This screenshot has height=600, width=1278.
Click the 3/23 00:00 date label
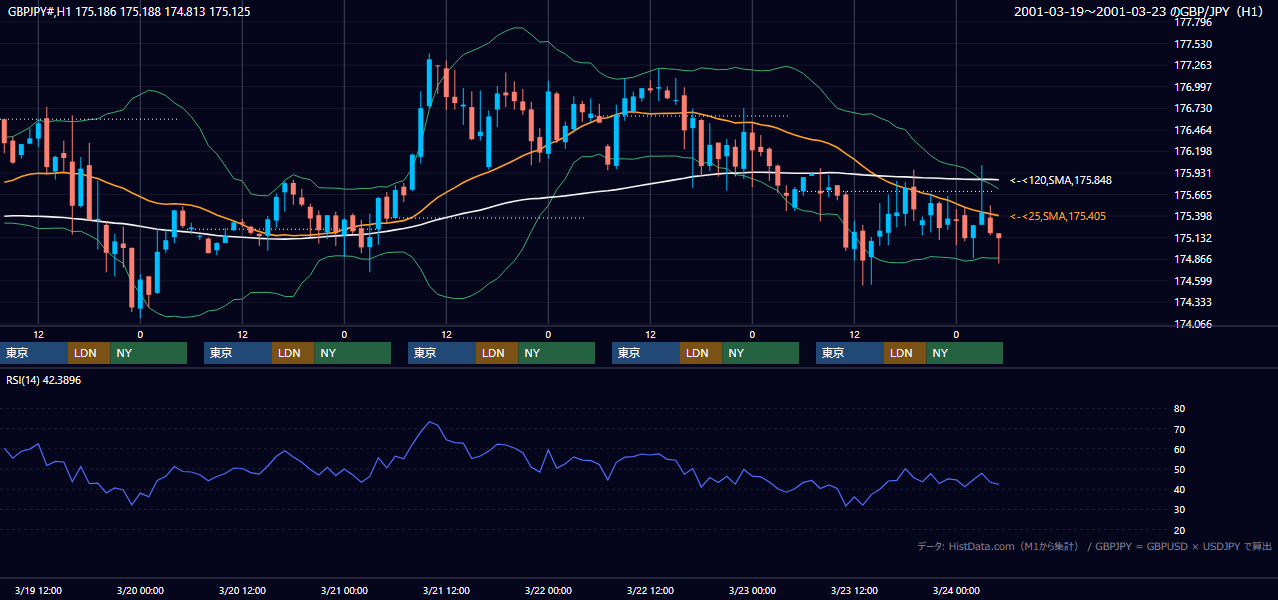pos(752,590)
